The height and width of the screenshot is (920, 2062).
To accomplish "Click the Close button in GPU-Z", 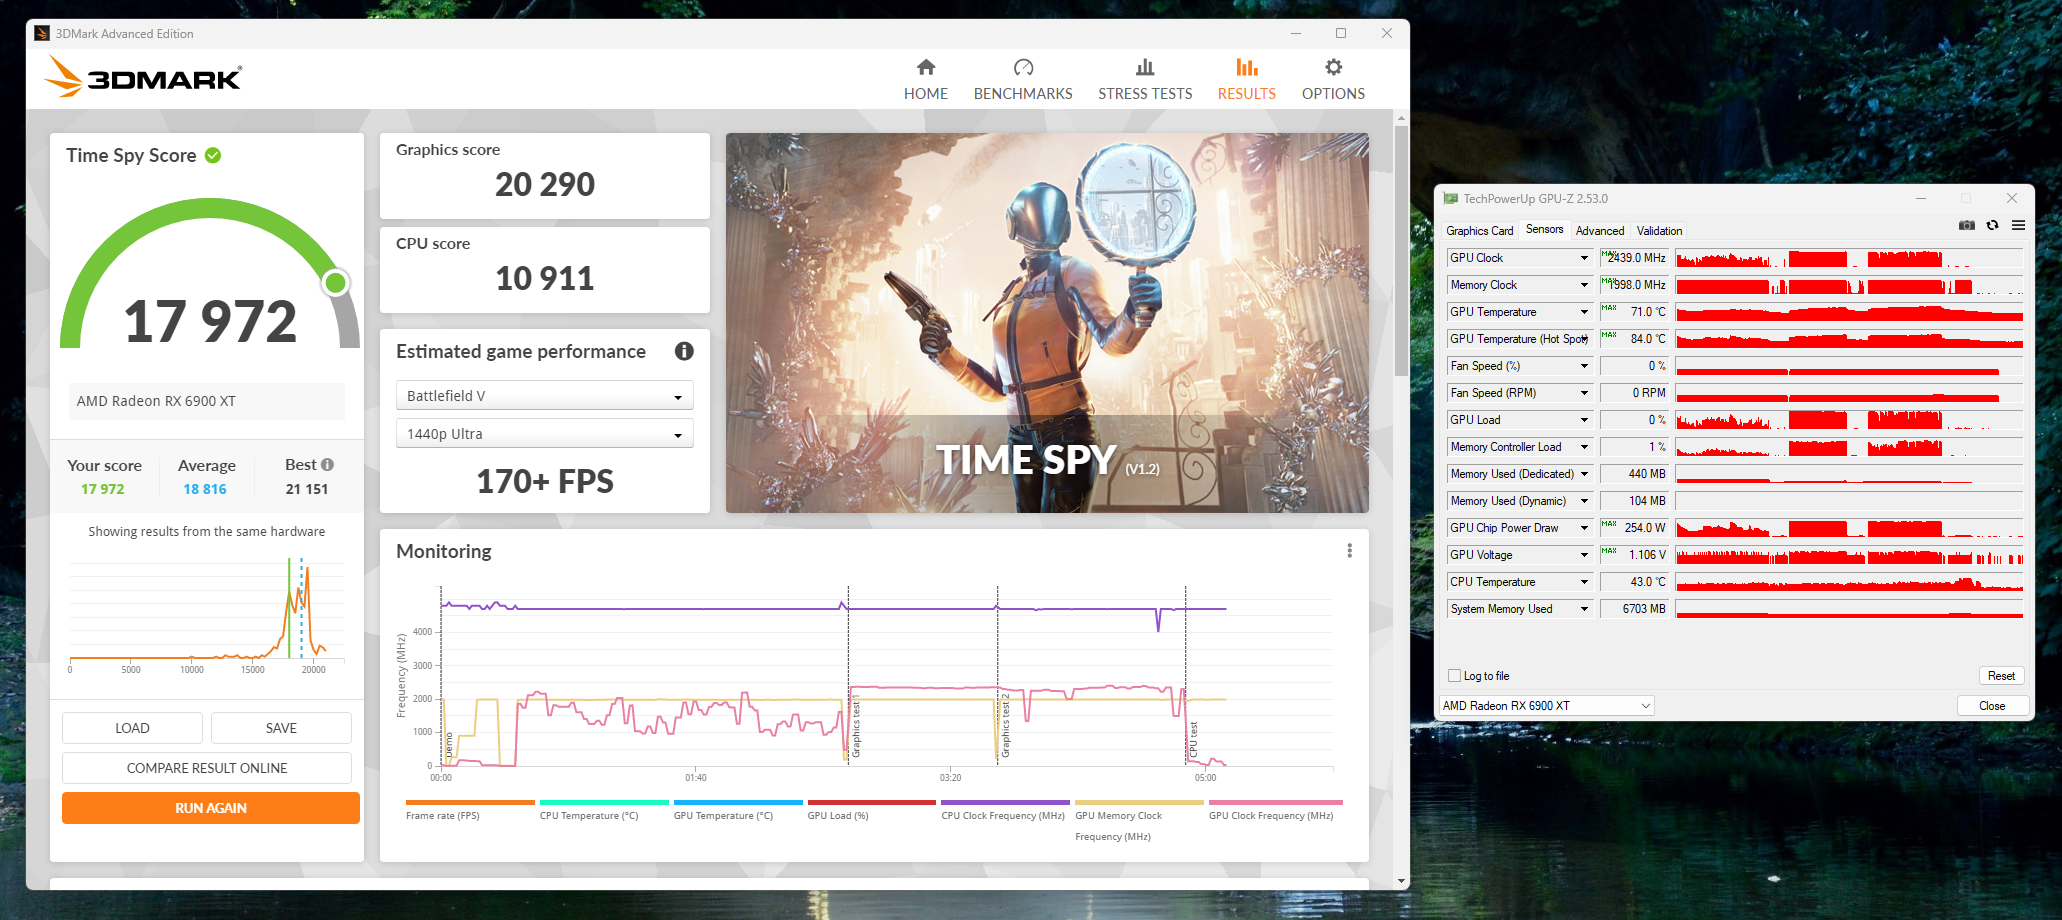I will pyautogui.click(x=1992, y=706).
